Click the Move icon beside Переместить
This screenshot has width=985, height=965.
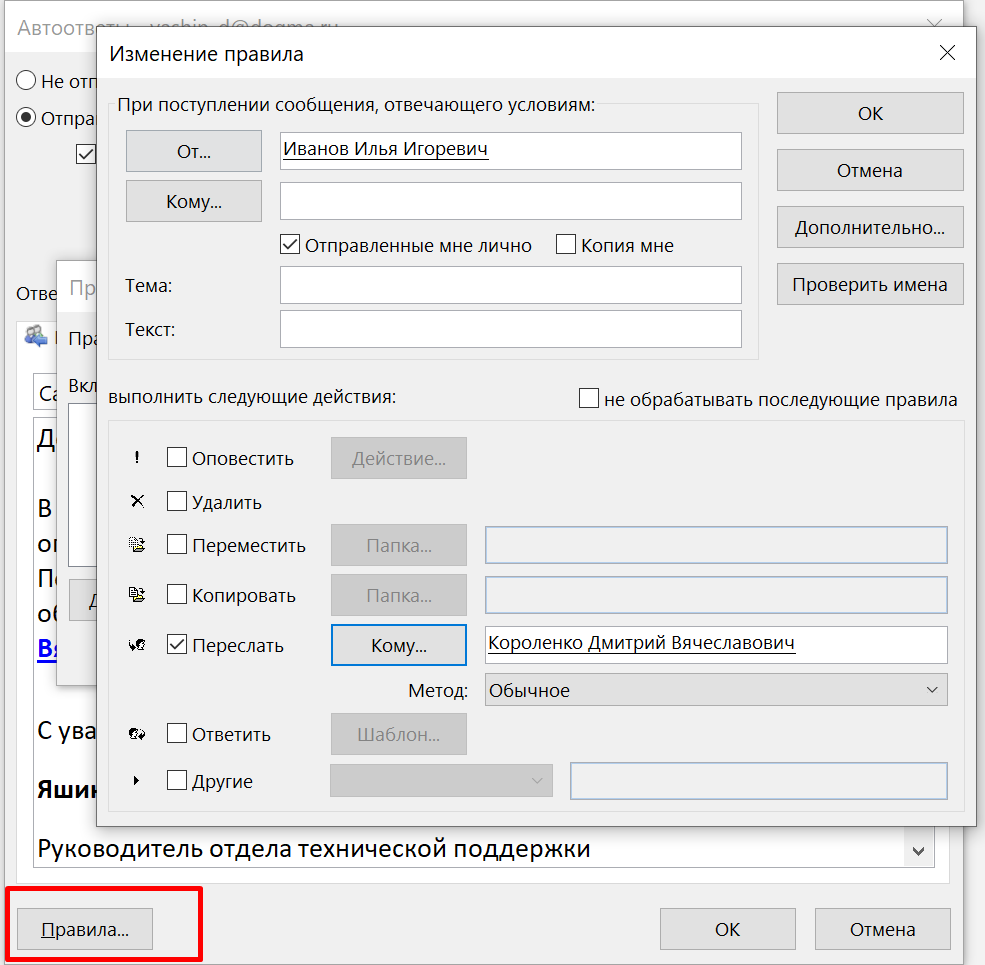coord(138,545)
